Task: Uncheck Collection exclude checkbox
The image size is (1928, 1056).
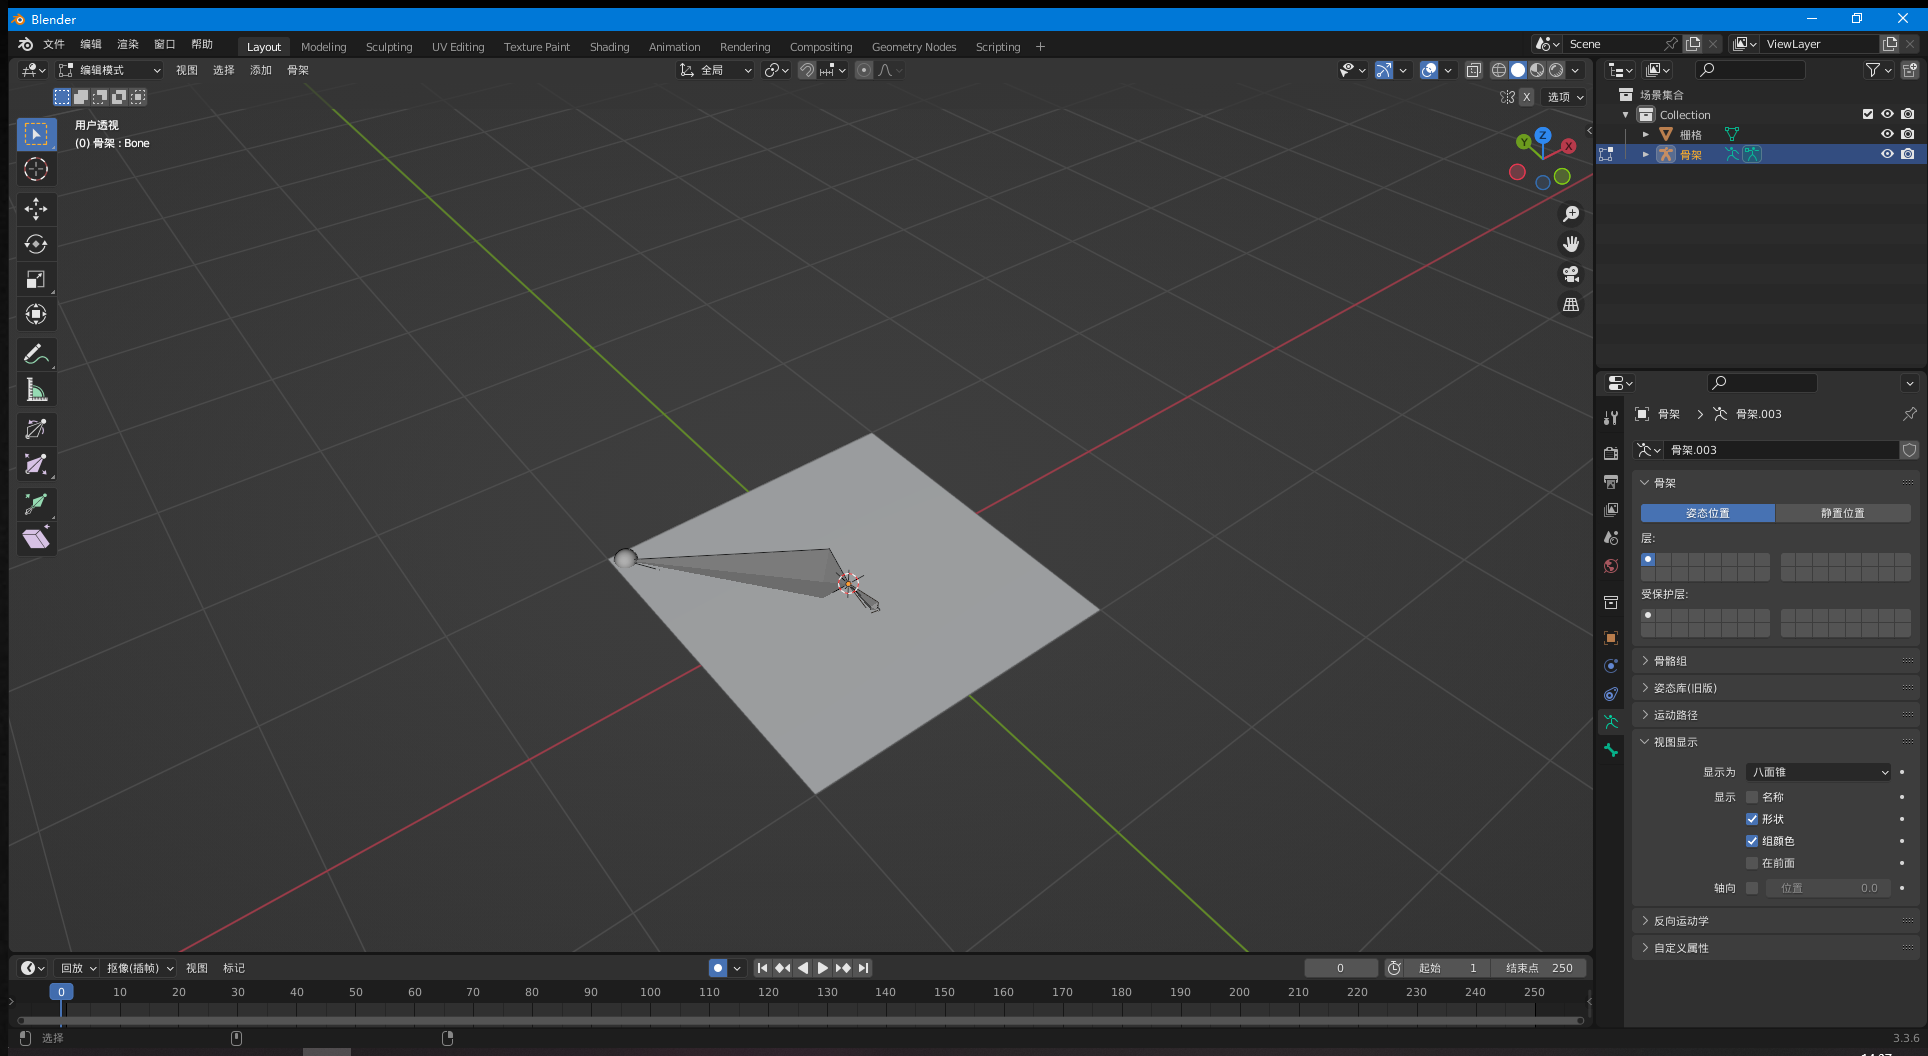Action: [x=1867, y=114]
